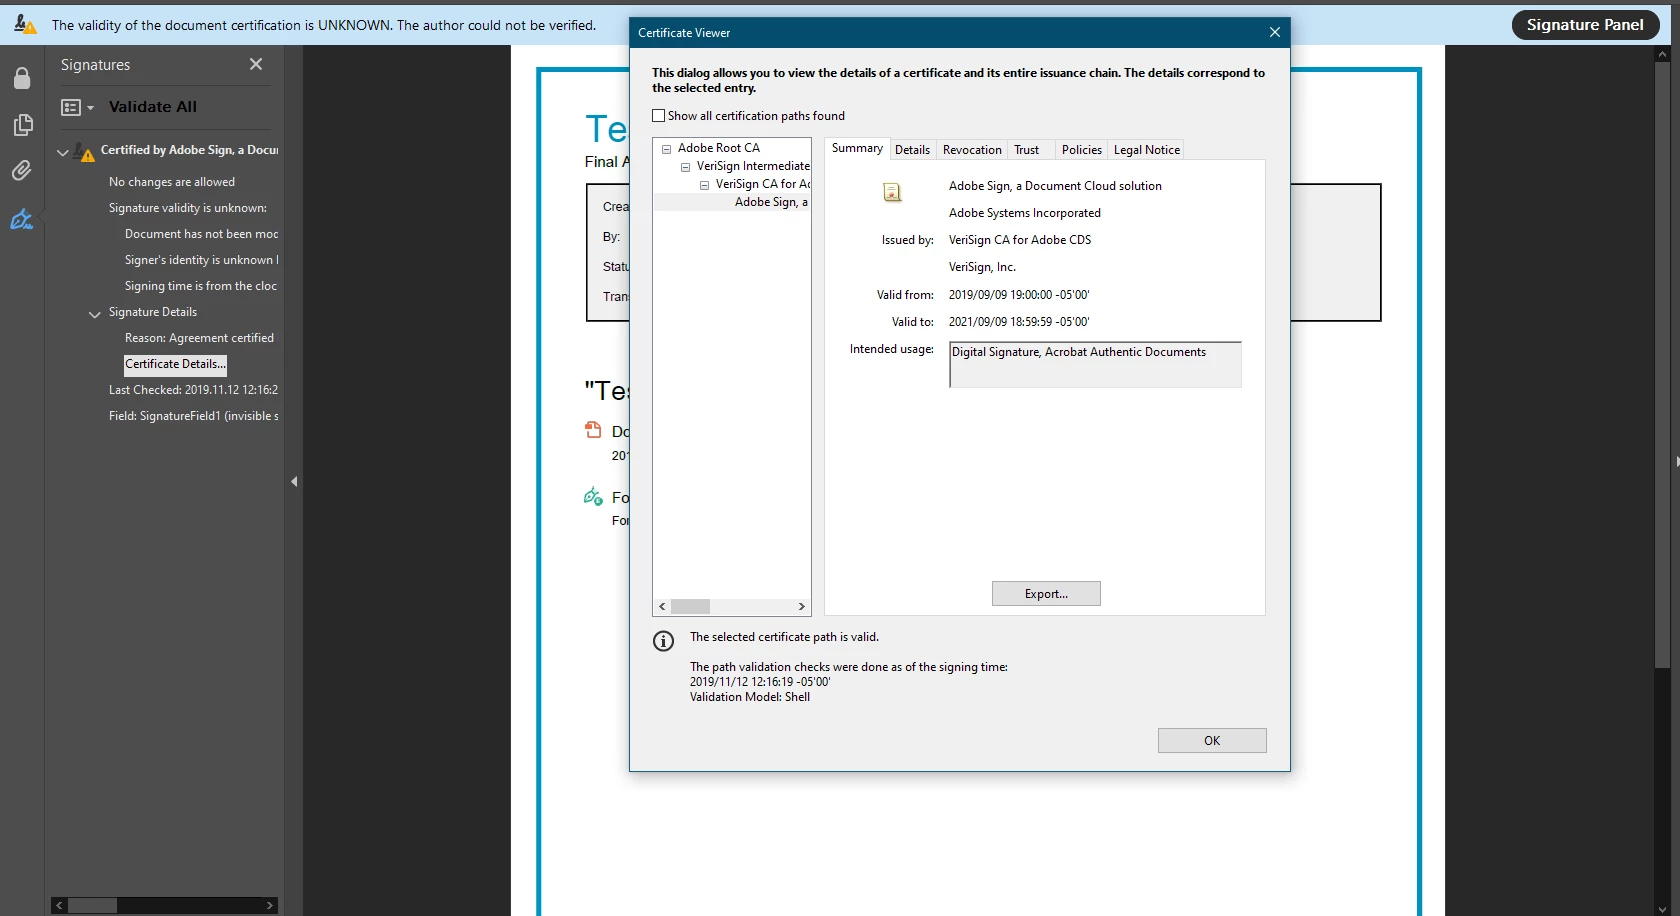
Task: Select Adobe Root CA certificate
Action: (x=718, y=148)
